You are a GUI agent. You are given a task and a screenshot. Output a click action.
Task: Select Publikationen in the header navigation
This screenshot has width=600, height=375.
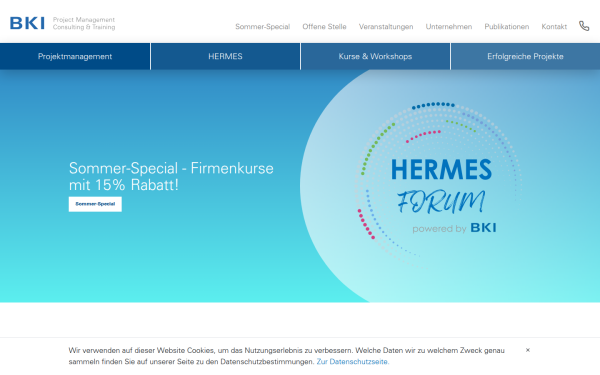pyautogui.click(x=507, y=26)
